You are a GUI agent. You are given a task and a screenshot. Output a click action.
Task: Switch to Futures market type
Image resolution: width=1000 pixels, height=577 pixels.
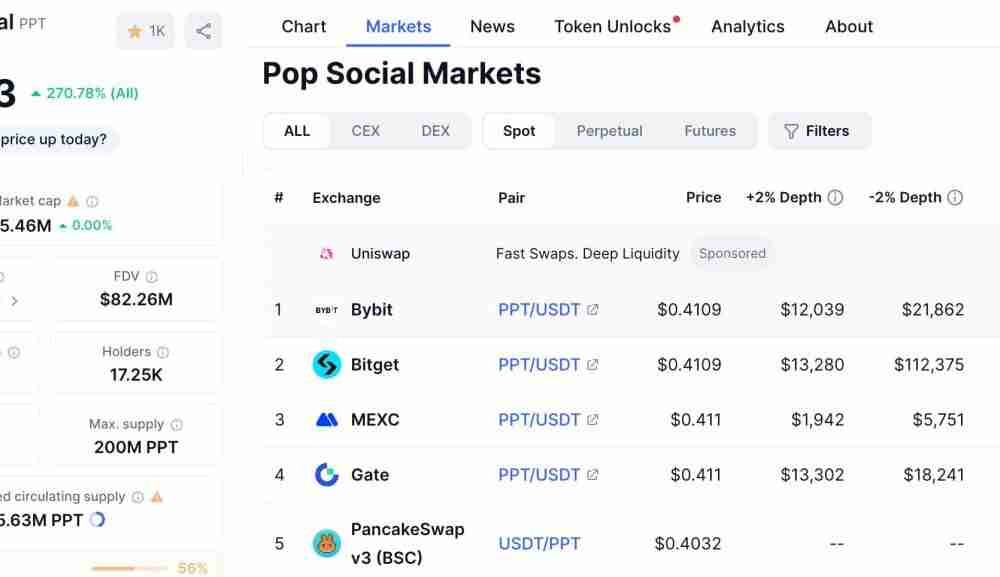point(710,131)
